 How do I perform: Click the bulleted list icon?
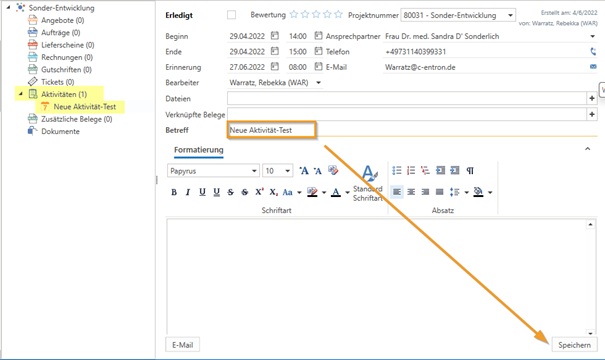tap(397, 171)
